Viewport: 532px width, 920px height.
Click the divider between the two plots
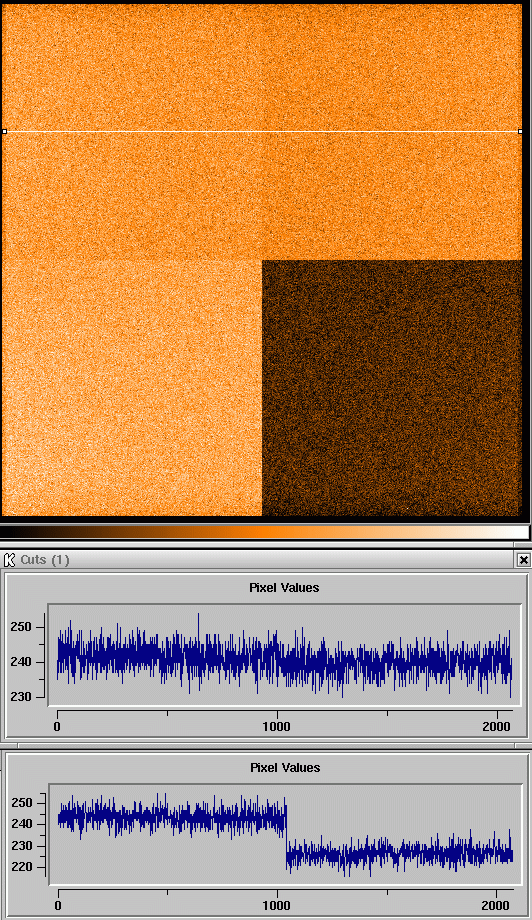[x=266, y=746]
